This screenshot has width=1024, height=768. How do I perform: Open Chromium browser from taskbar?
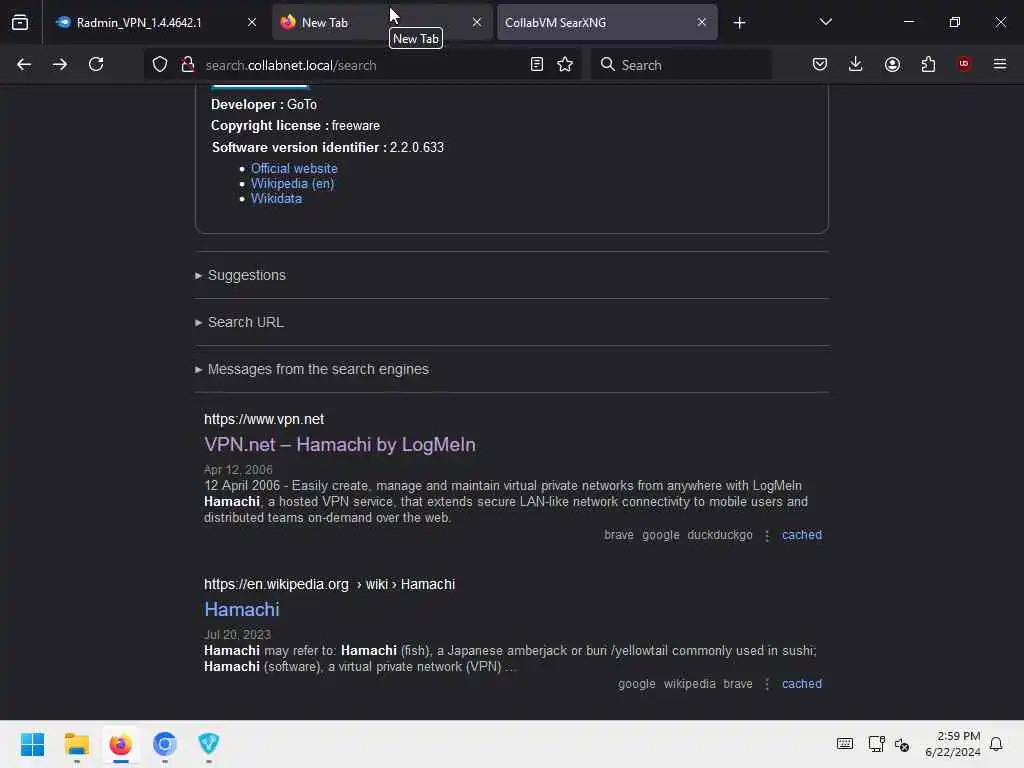click(165, 744)
